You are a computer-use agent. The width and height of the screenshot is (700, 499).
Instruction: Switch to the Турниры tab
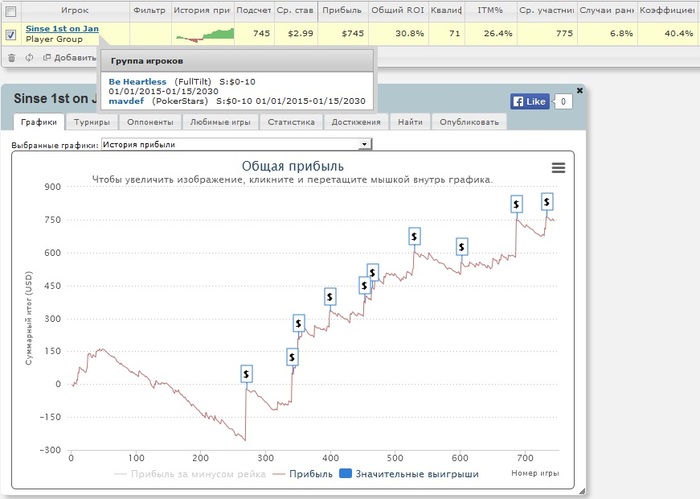92,122
